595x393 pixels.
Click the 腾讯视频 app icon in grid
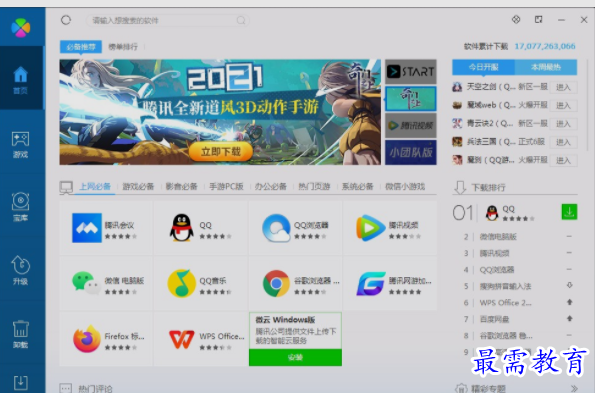click(x=371, y=228)
